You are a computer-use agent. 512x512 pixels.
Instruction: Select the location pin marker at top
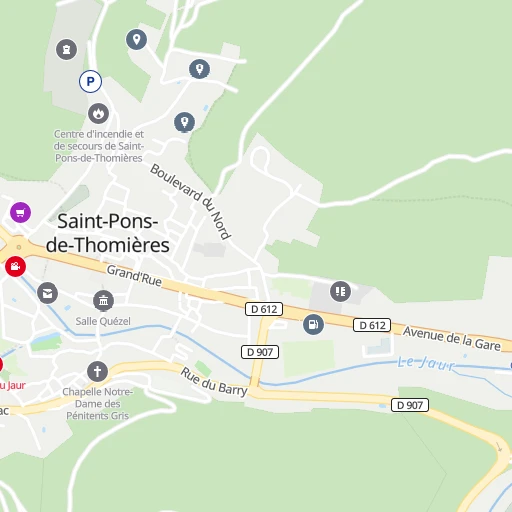(136, 39)
